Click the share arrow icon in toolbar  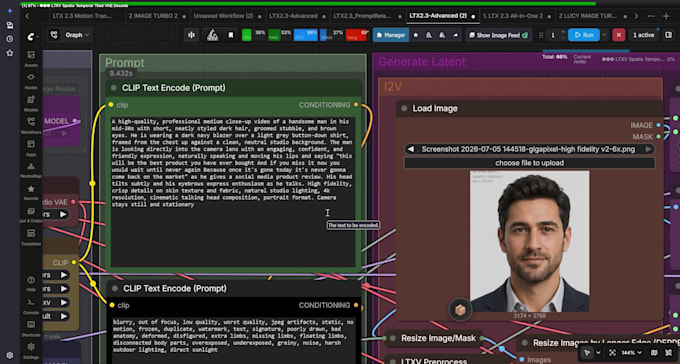(455, 35)
